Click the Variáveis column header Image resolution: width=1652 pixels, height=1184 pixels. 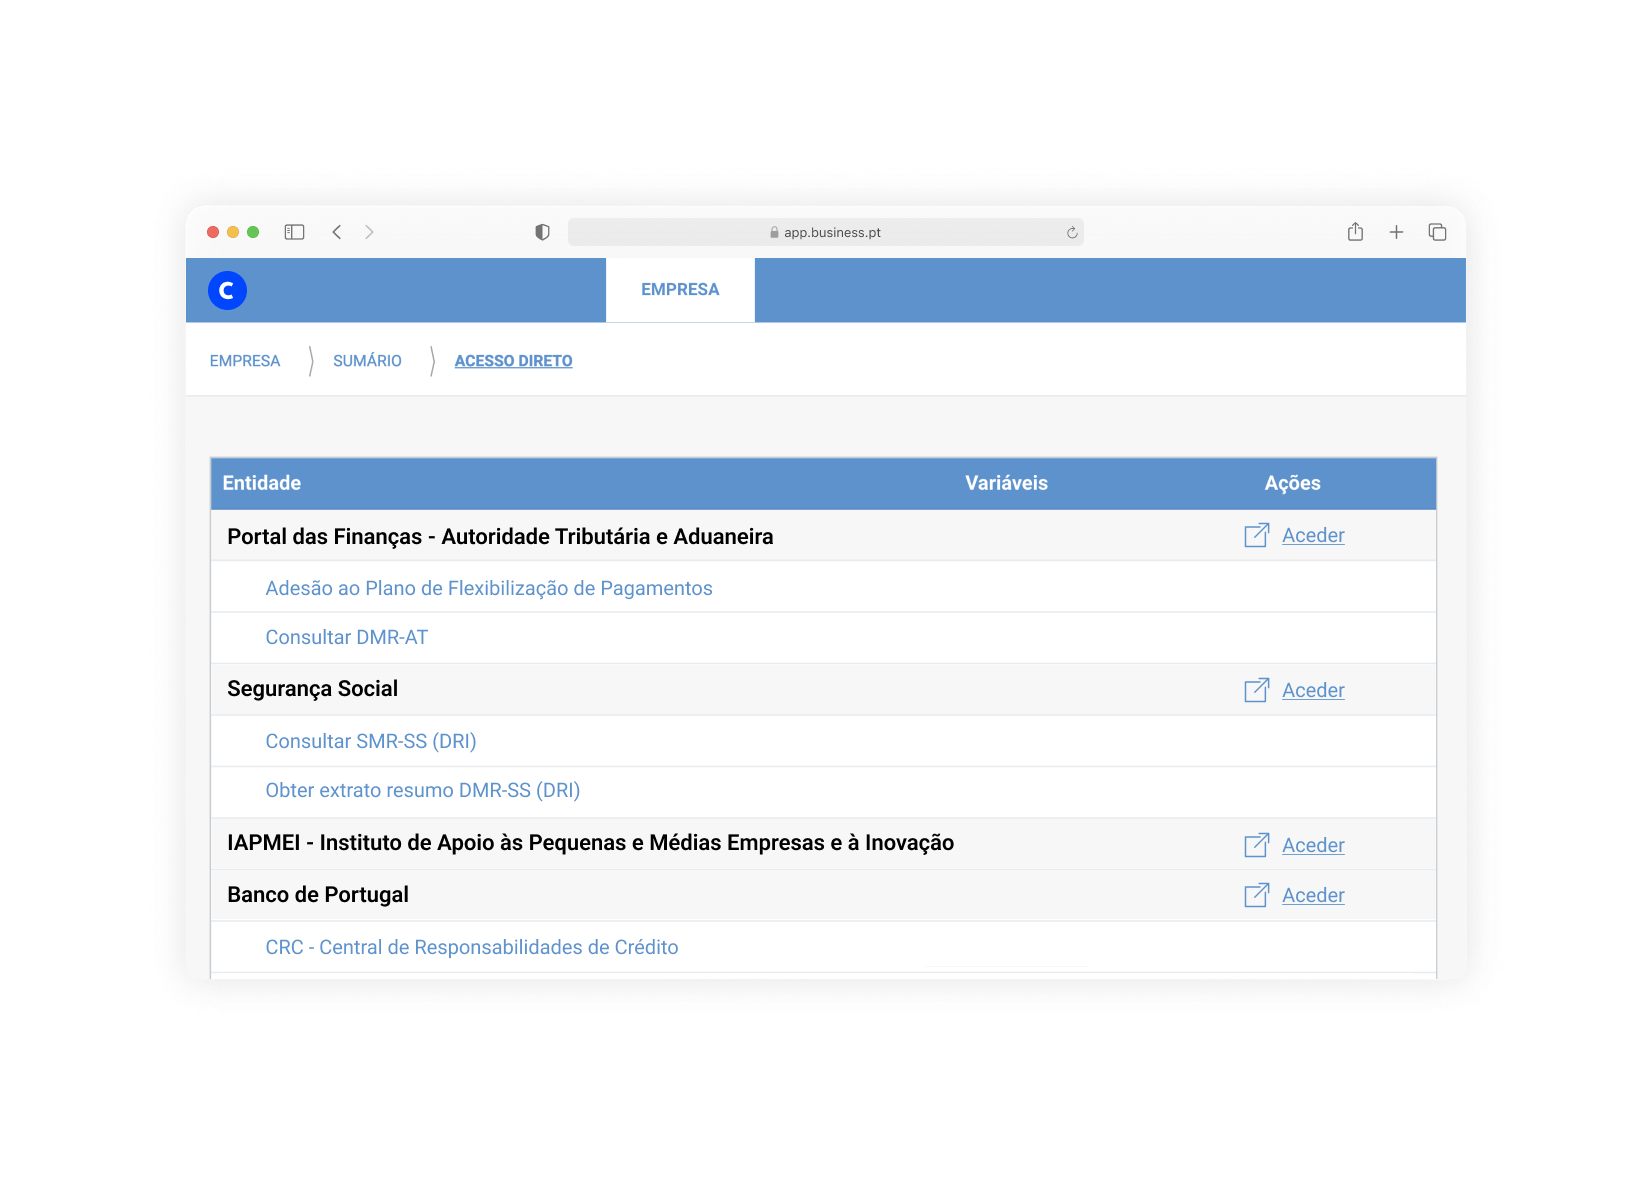tap(1006, 483)
